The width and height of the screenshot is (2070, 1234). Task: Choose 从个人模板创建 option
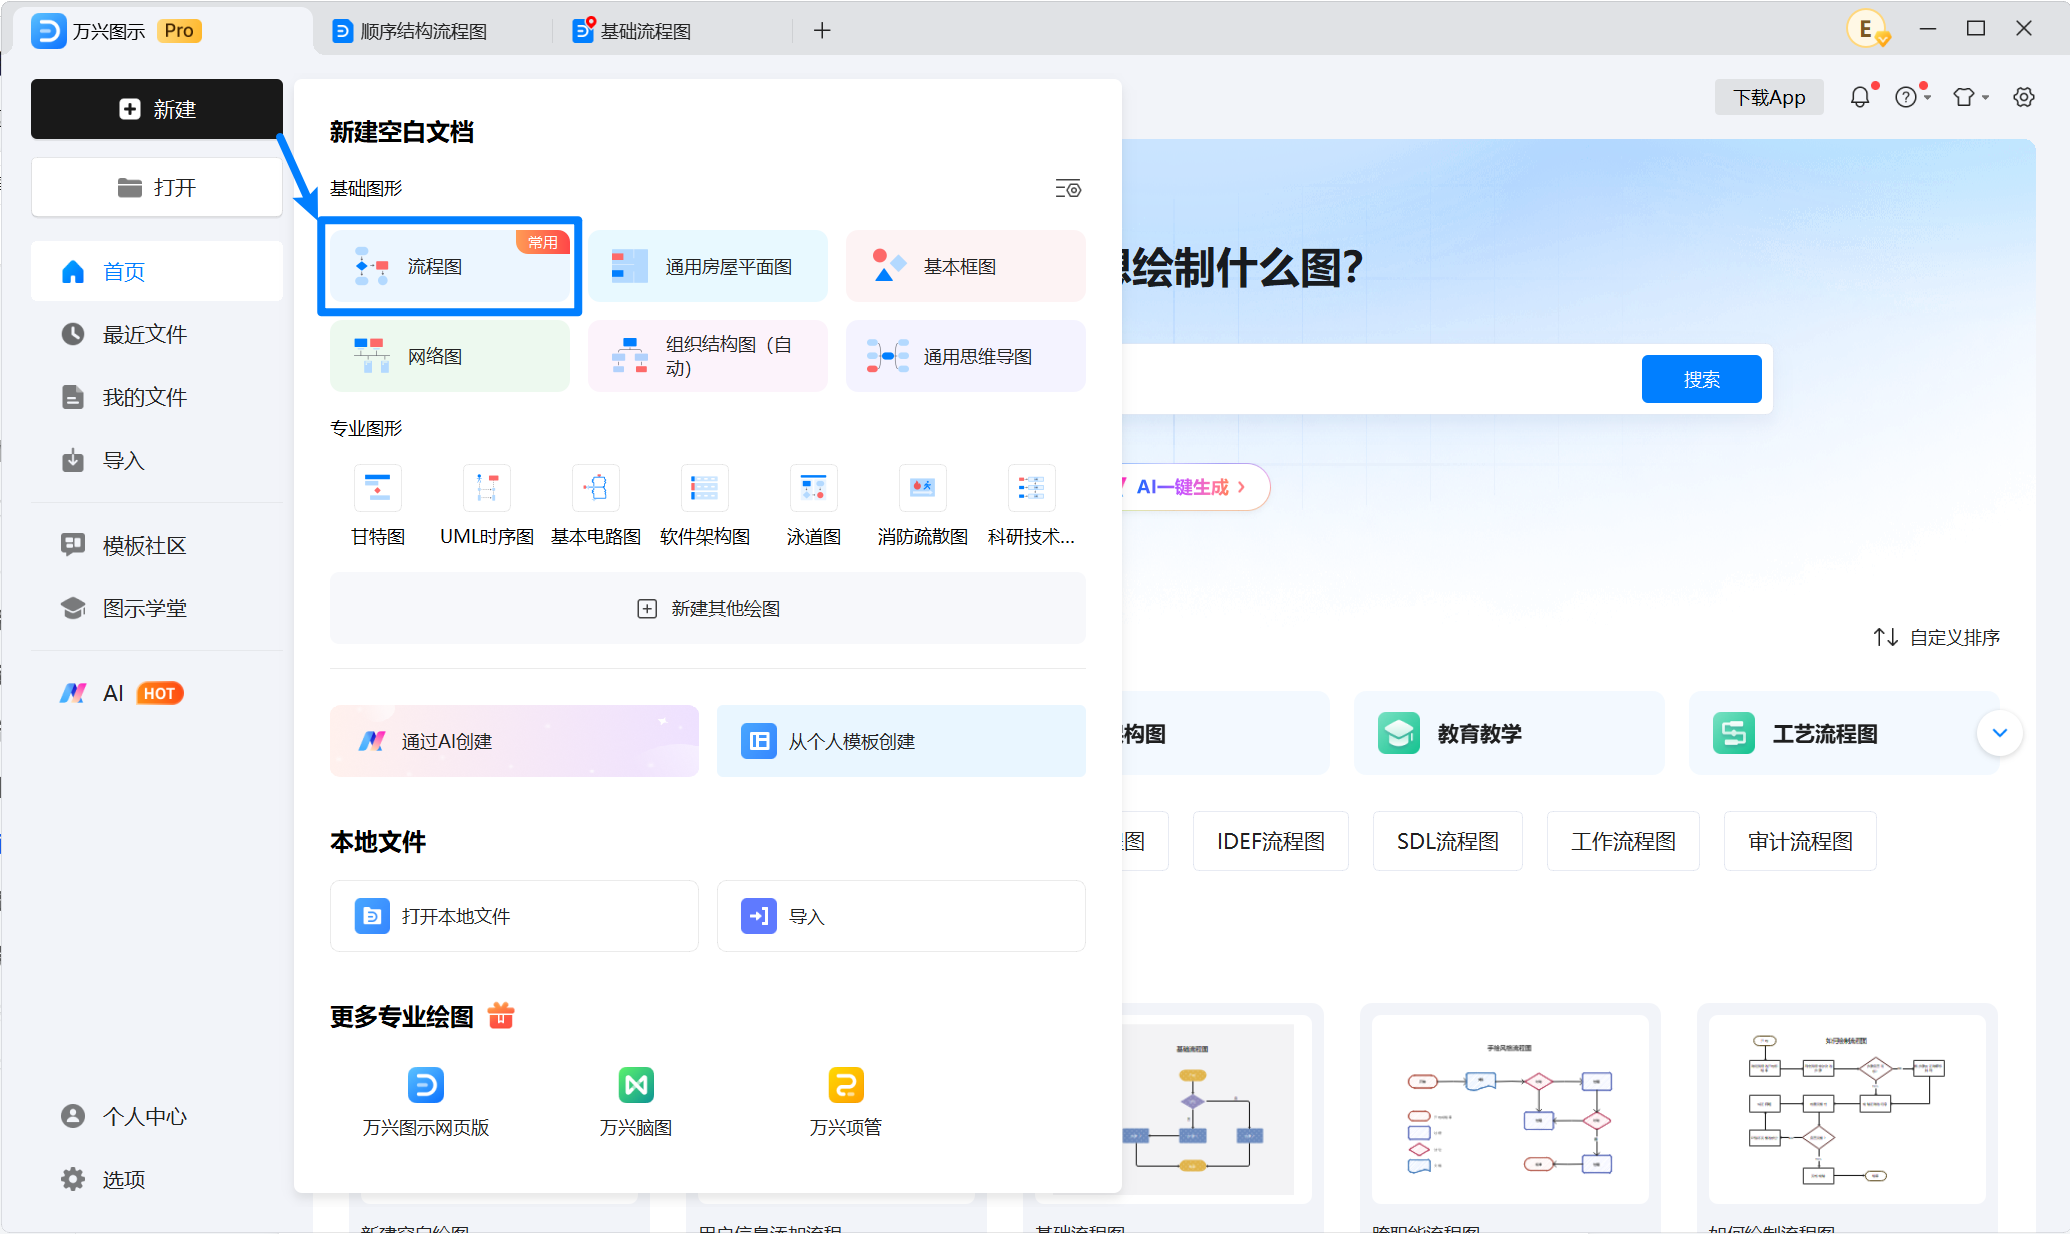point(901,741)
